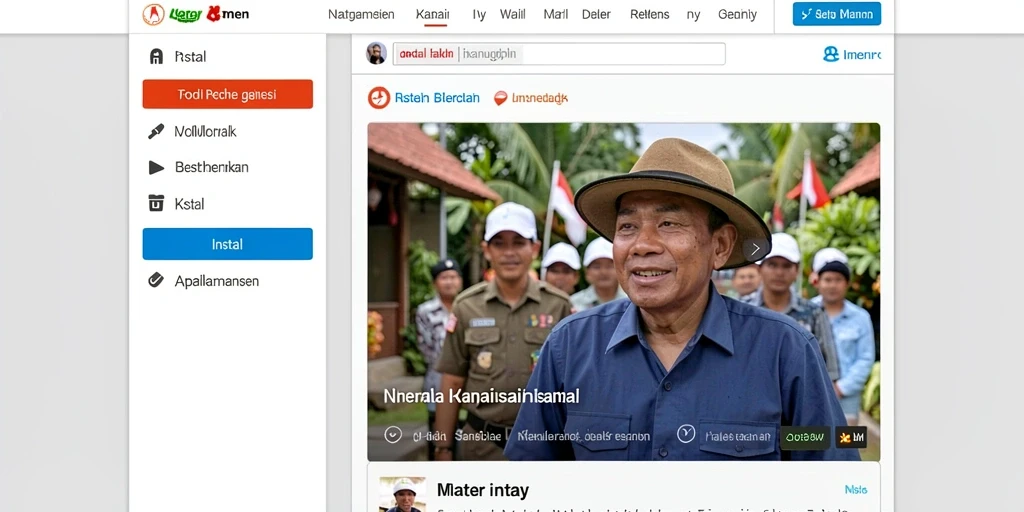Click the star badge on photo
Viewport: 1024px width, 512px height.
tap(851, 437)
